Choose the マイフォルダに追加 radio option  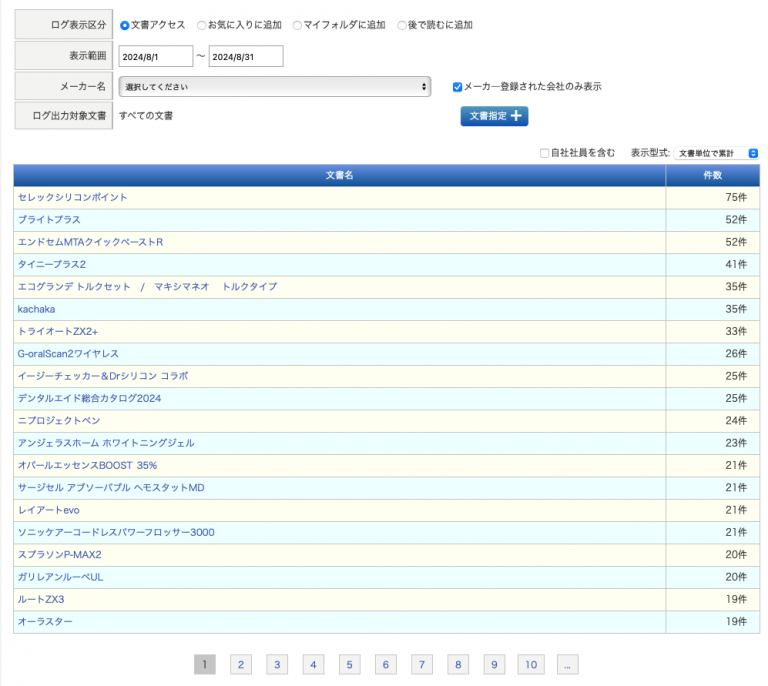point(297,25)
